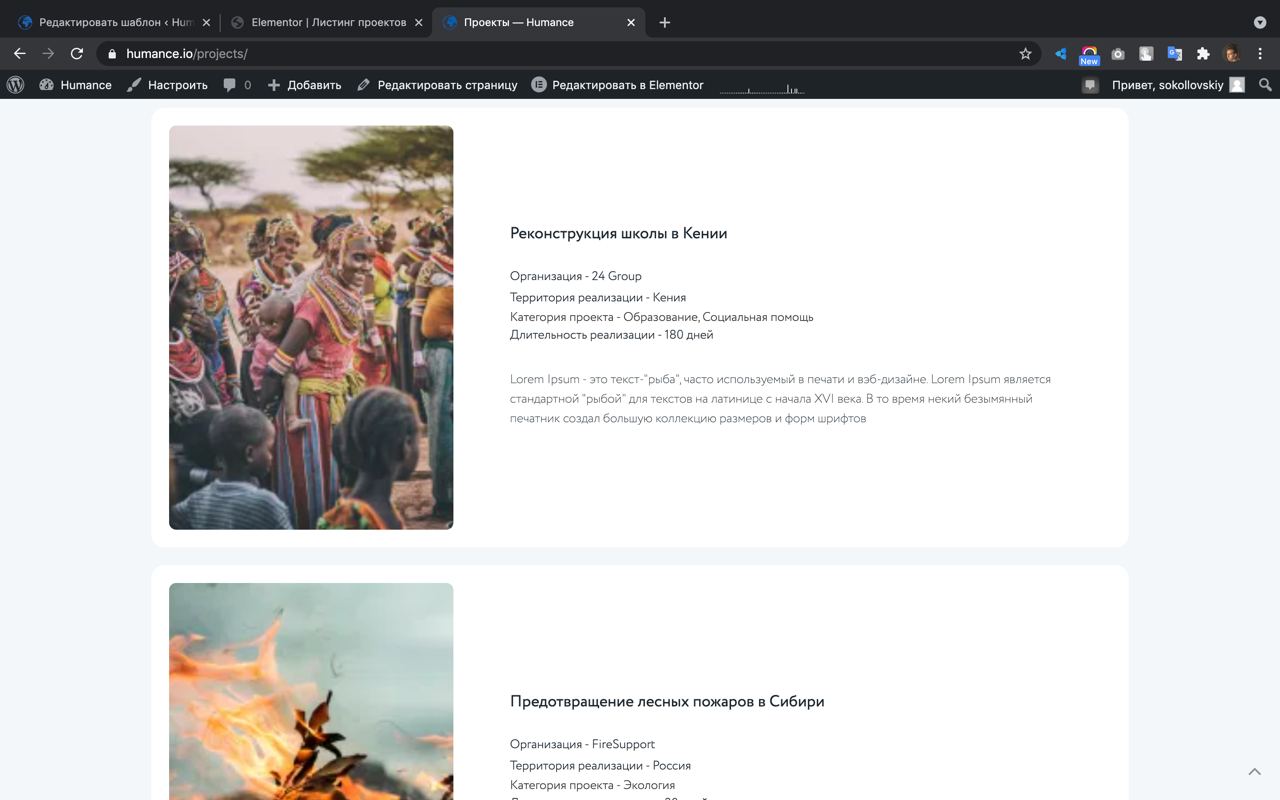This screenshot has height=800, width=1280.
Task: Go back to the previous page
Action: tap(19, 54)
